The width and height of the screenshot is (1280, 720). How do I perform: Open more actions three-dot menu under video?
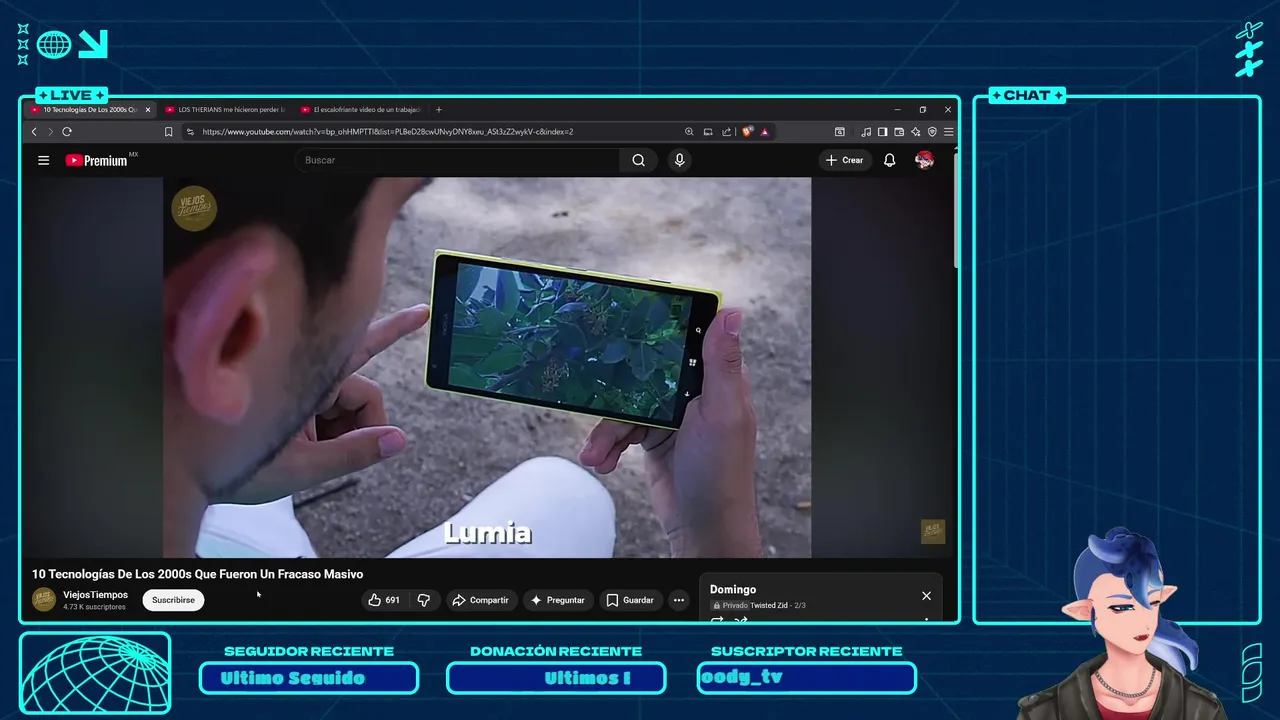pyautogui.click(x=679, y=600)
